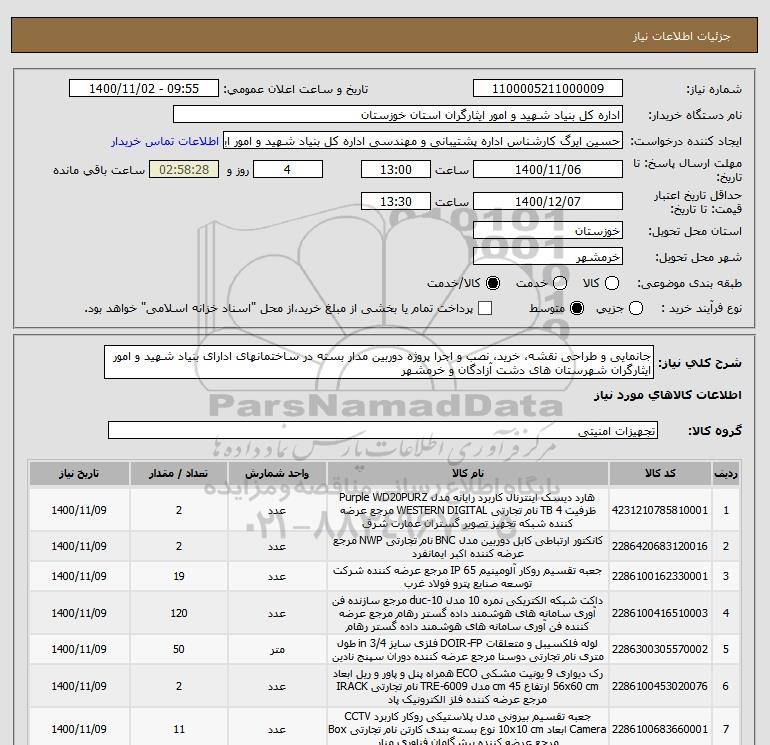Click the ردیف column header
This screenshot has width=770, height=745.
[726, 473]
